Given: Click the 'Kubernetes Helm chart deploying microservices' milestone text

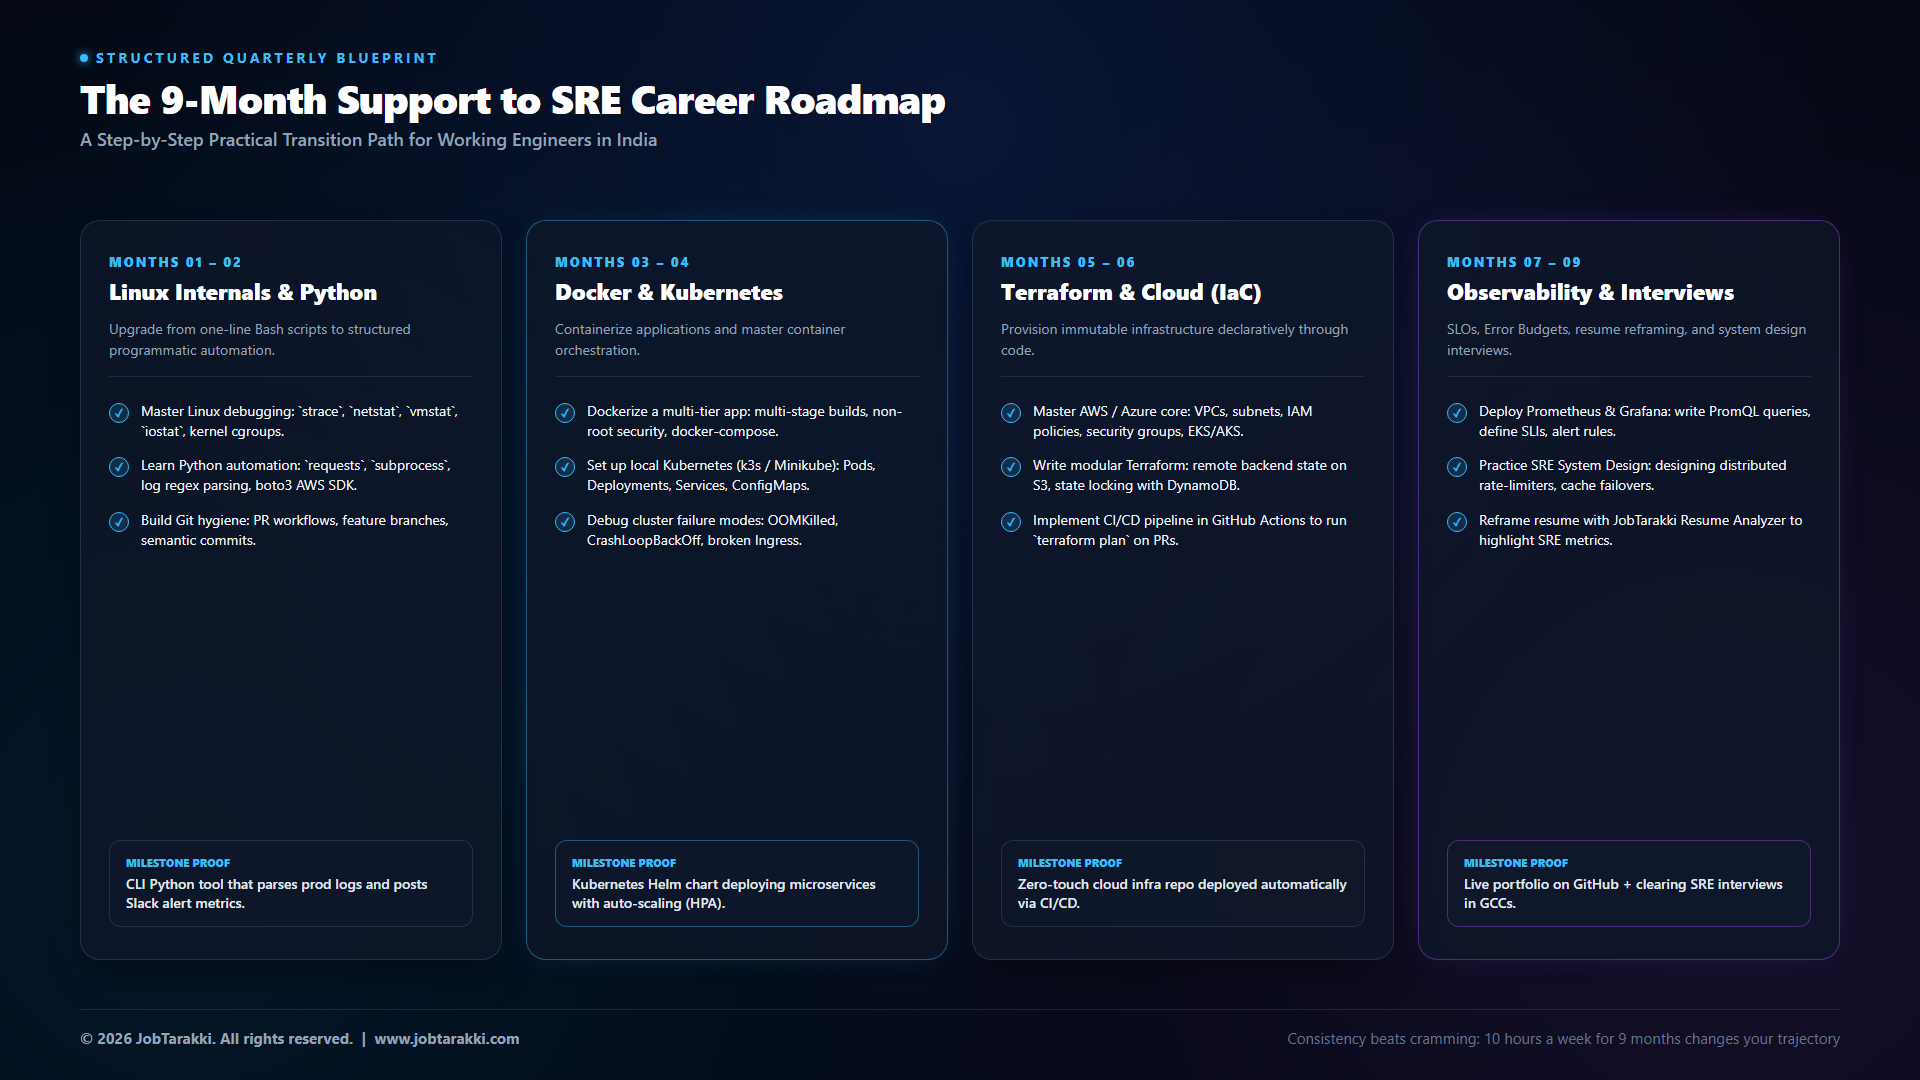Looking at the screenshot, I should pos(724,894).
